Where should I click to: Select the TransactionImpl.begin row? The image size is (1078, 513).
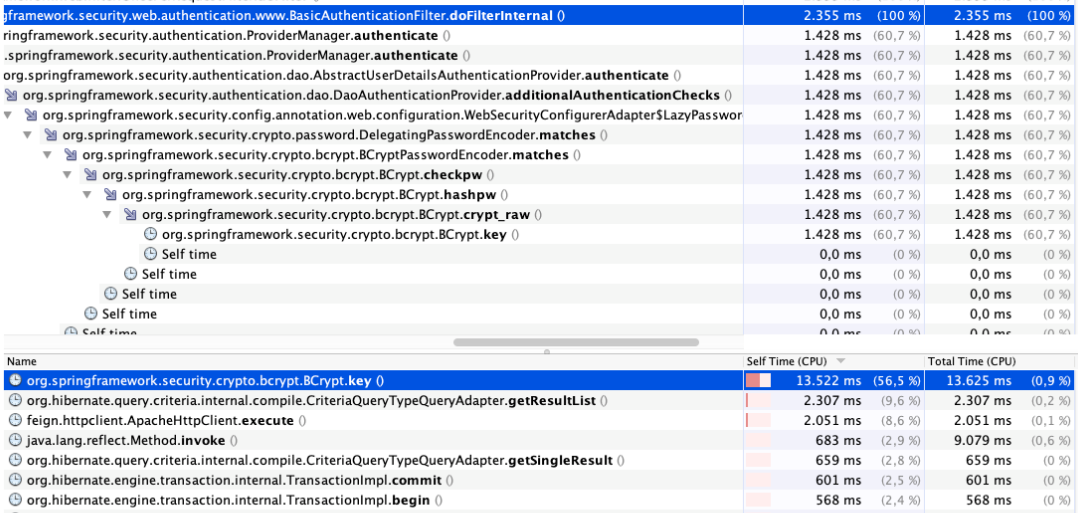point(539,500)
